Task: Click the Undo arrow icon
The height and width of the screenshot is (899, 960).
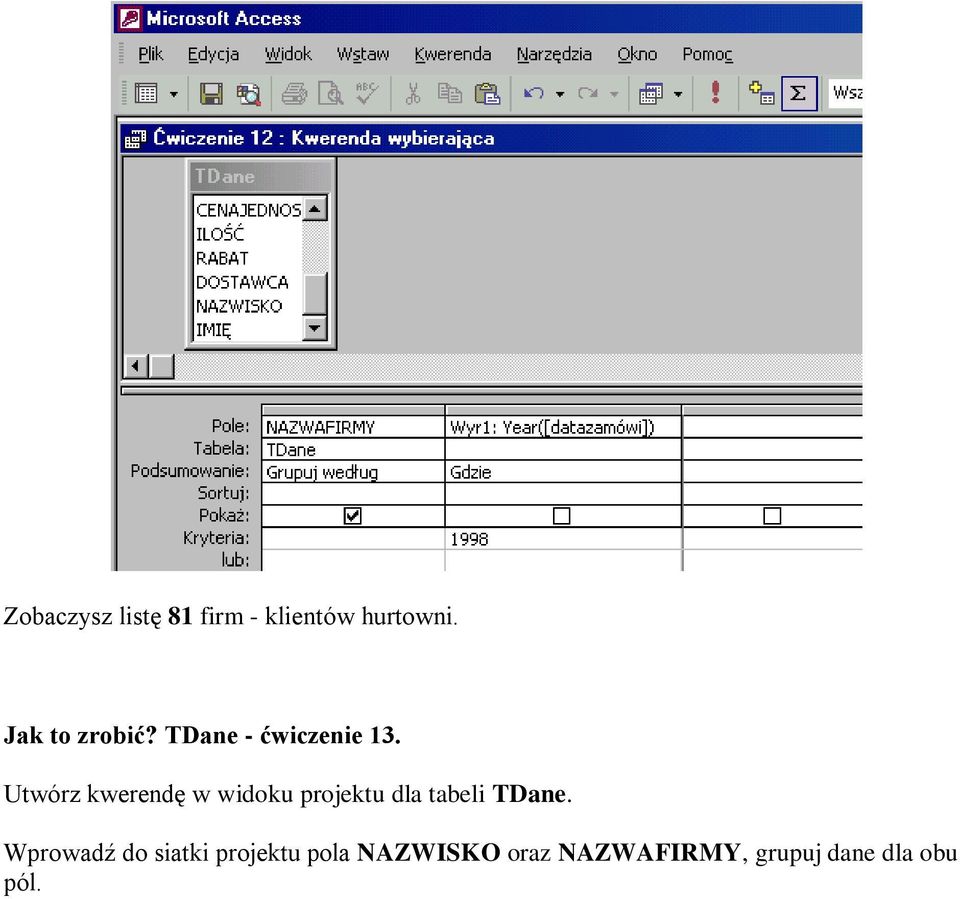Action: [533, 94]
